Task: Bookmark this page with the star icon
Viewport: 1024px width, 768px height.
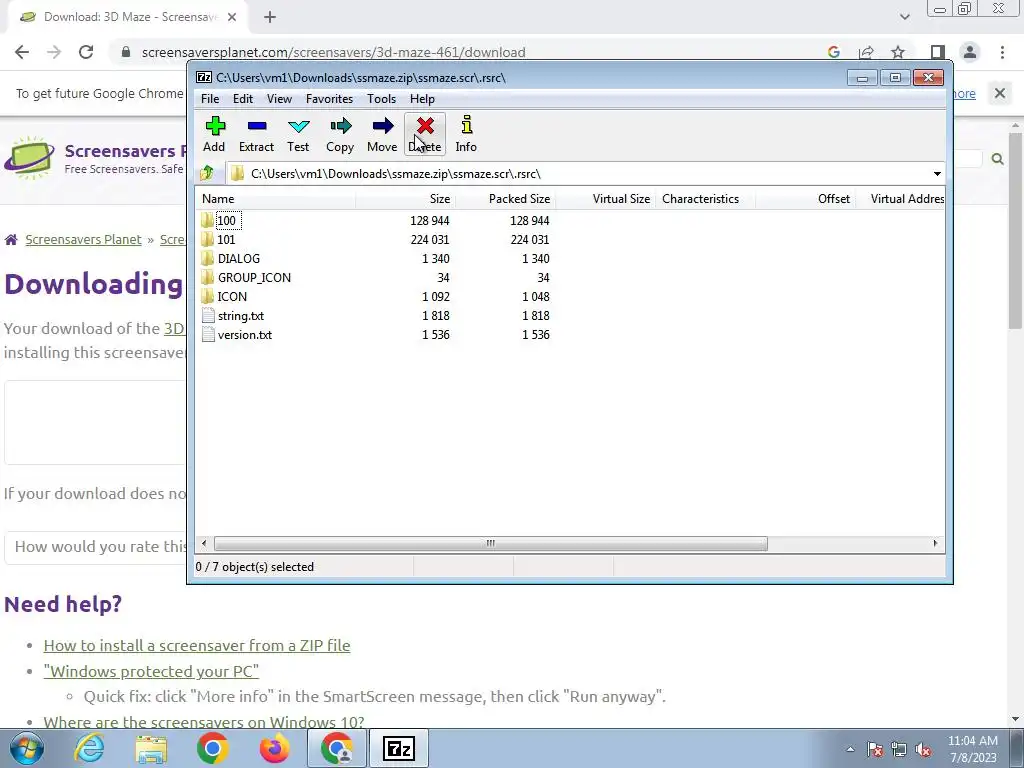Action: 898,52
